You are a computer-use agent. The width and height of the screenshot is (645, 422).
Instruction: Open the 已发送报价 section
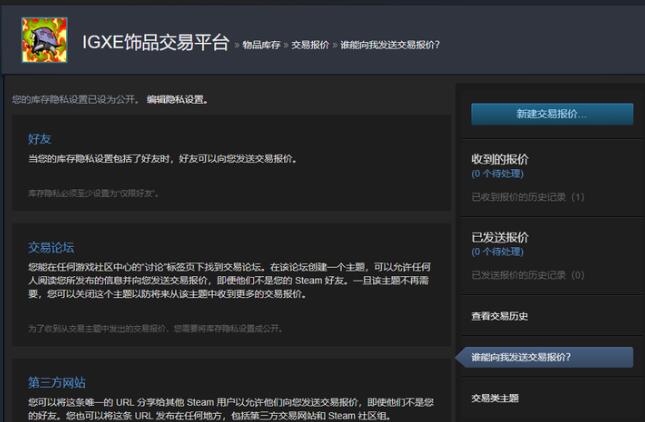(500, 237)
